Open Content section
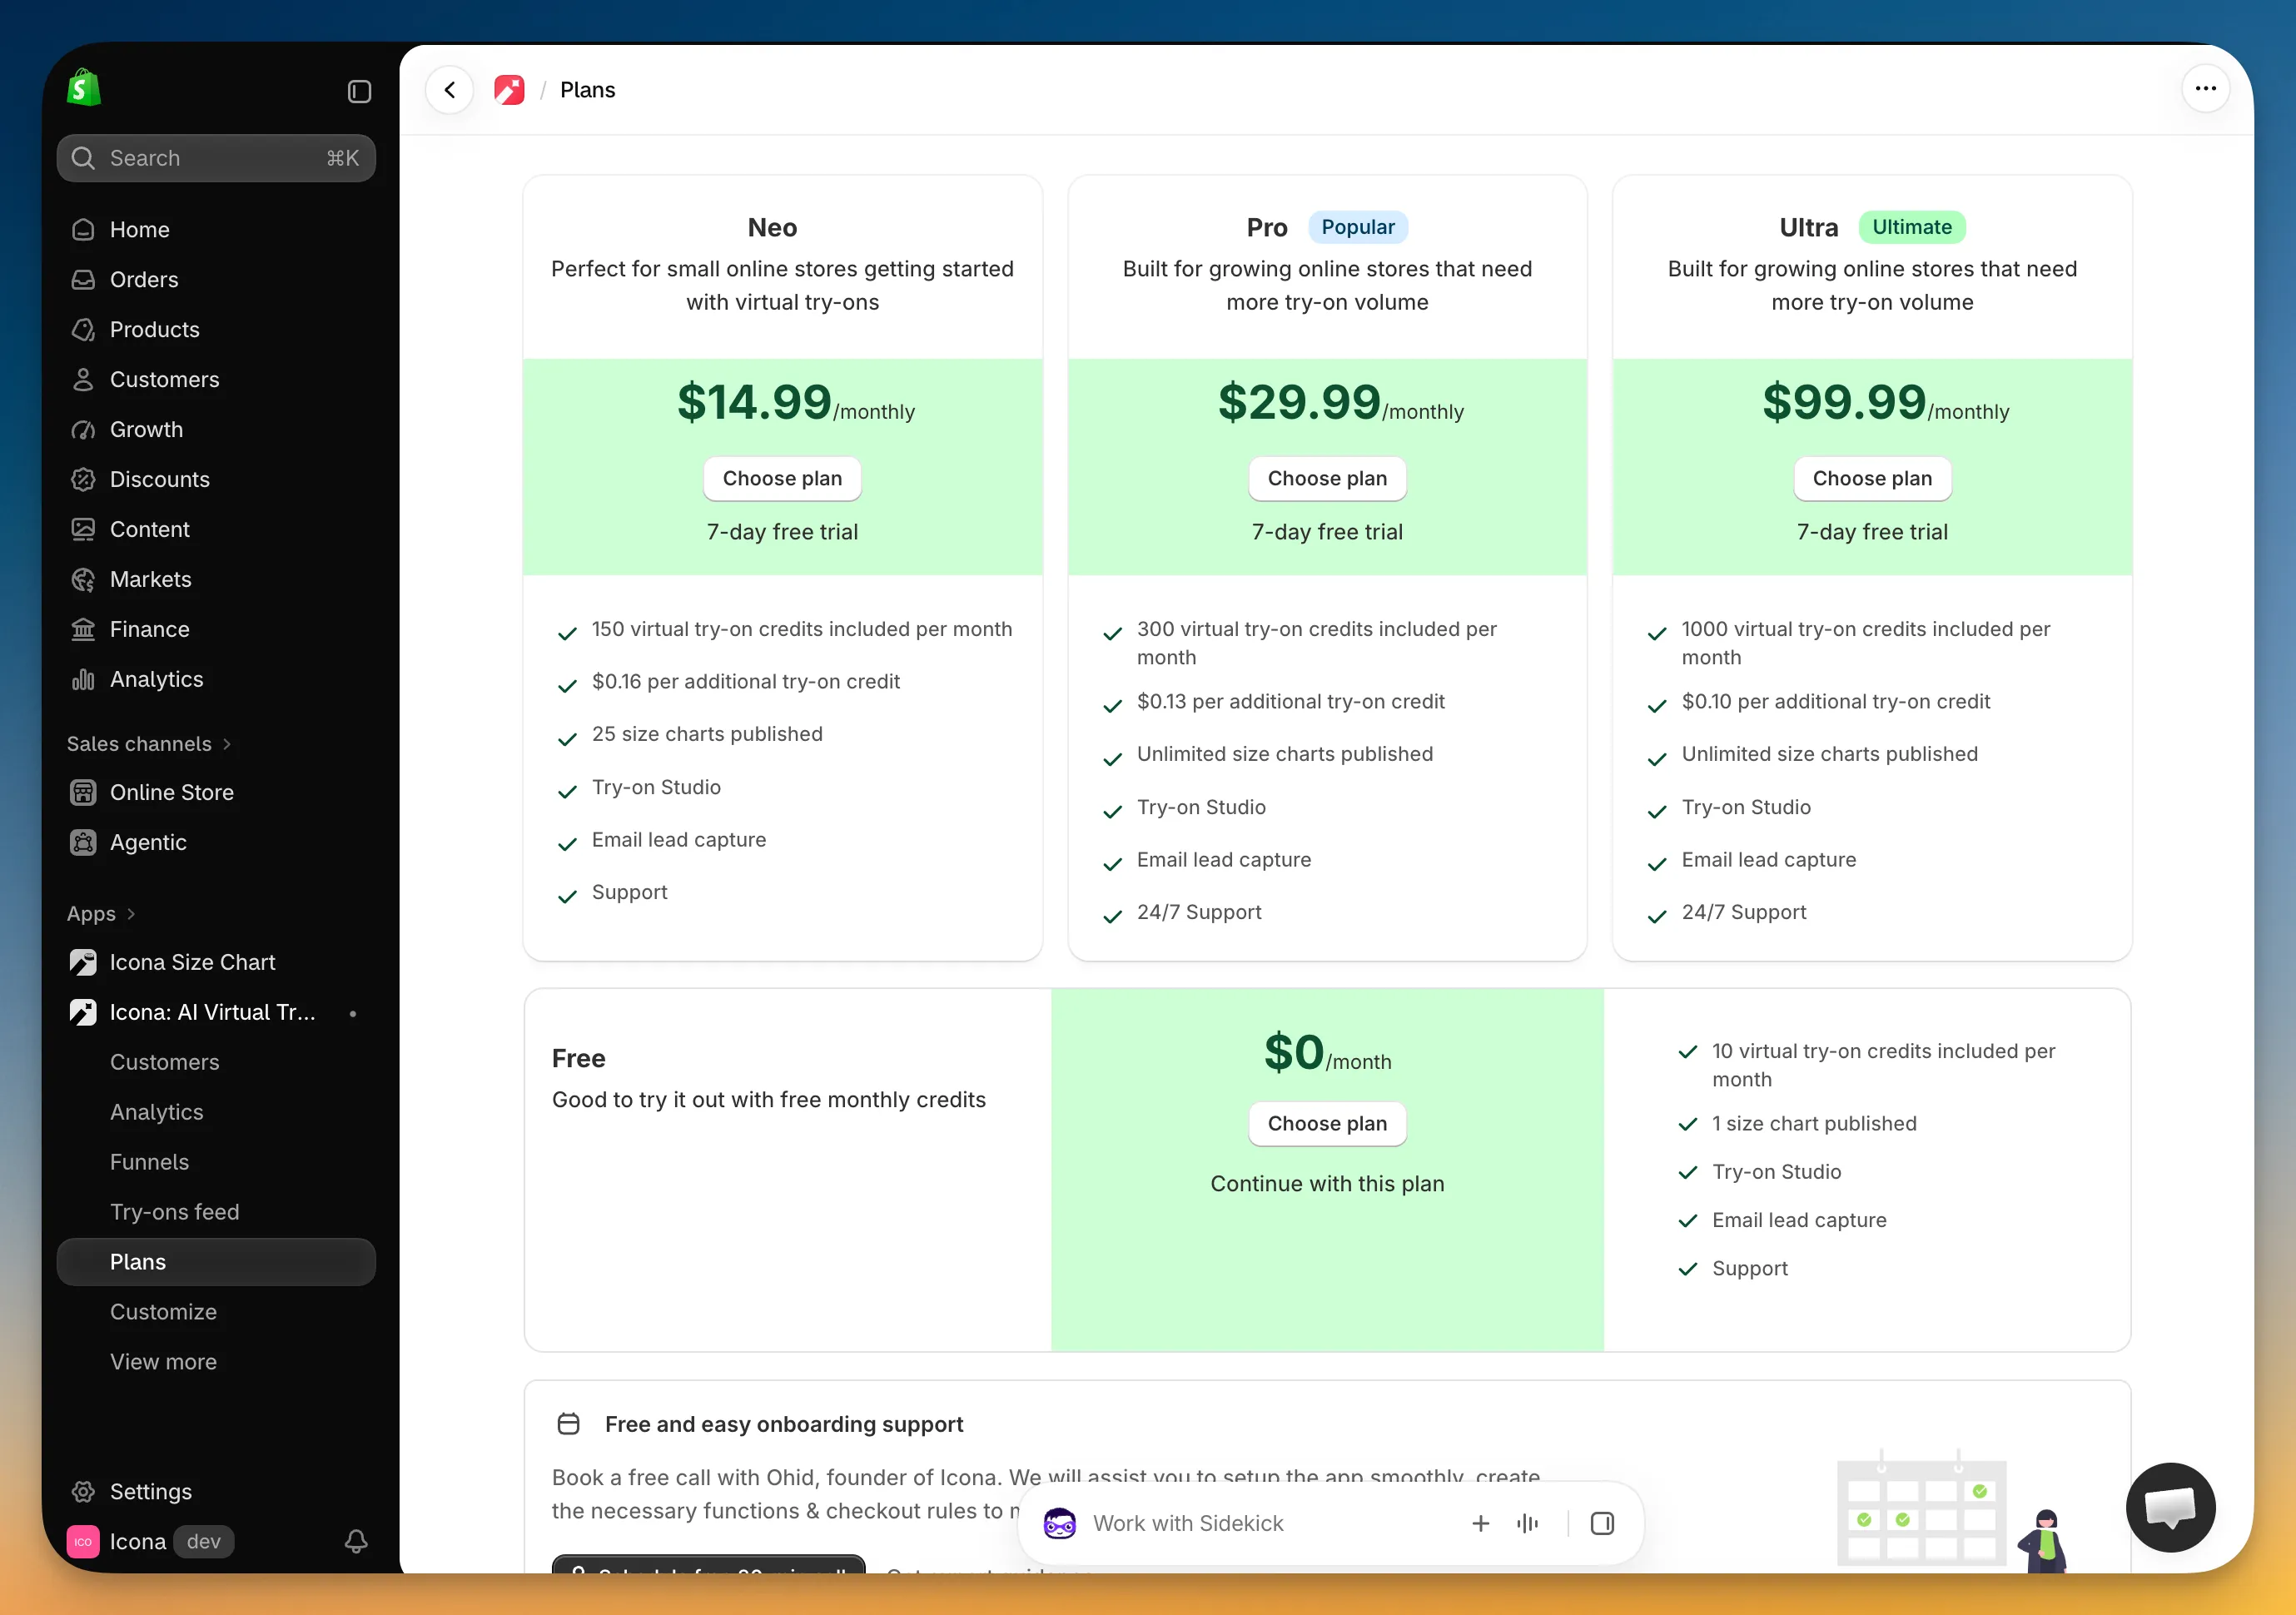 [x=216, y=529]
